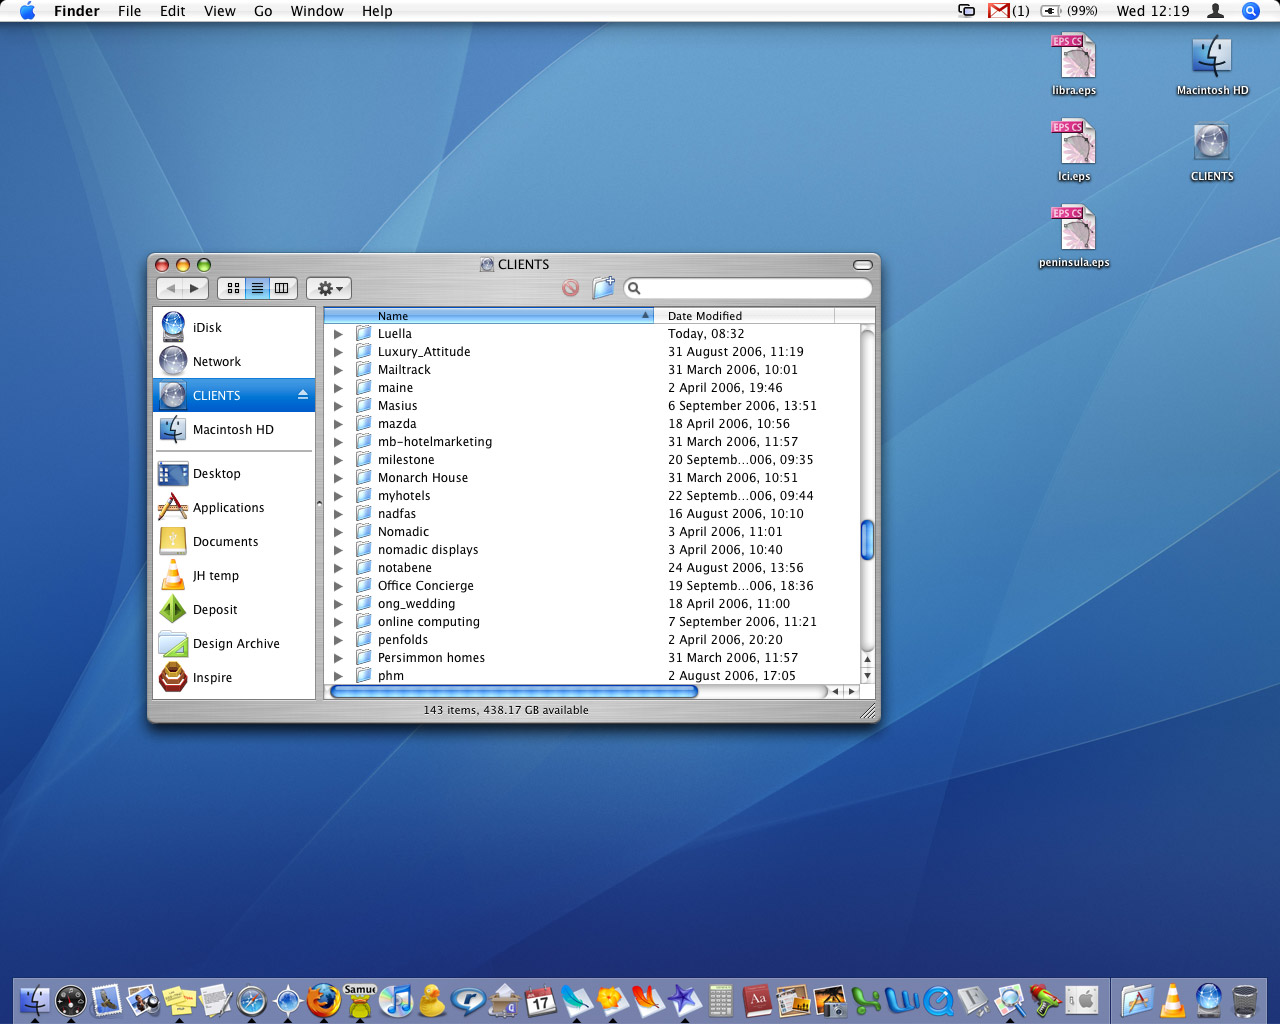Go forward in Finder

coord(195,288)
